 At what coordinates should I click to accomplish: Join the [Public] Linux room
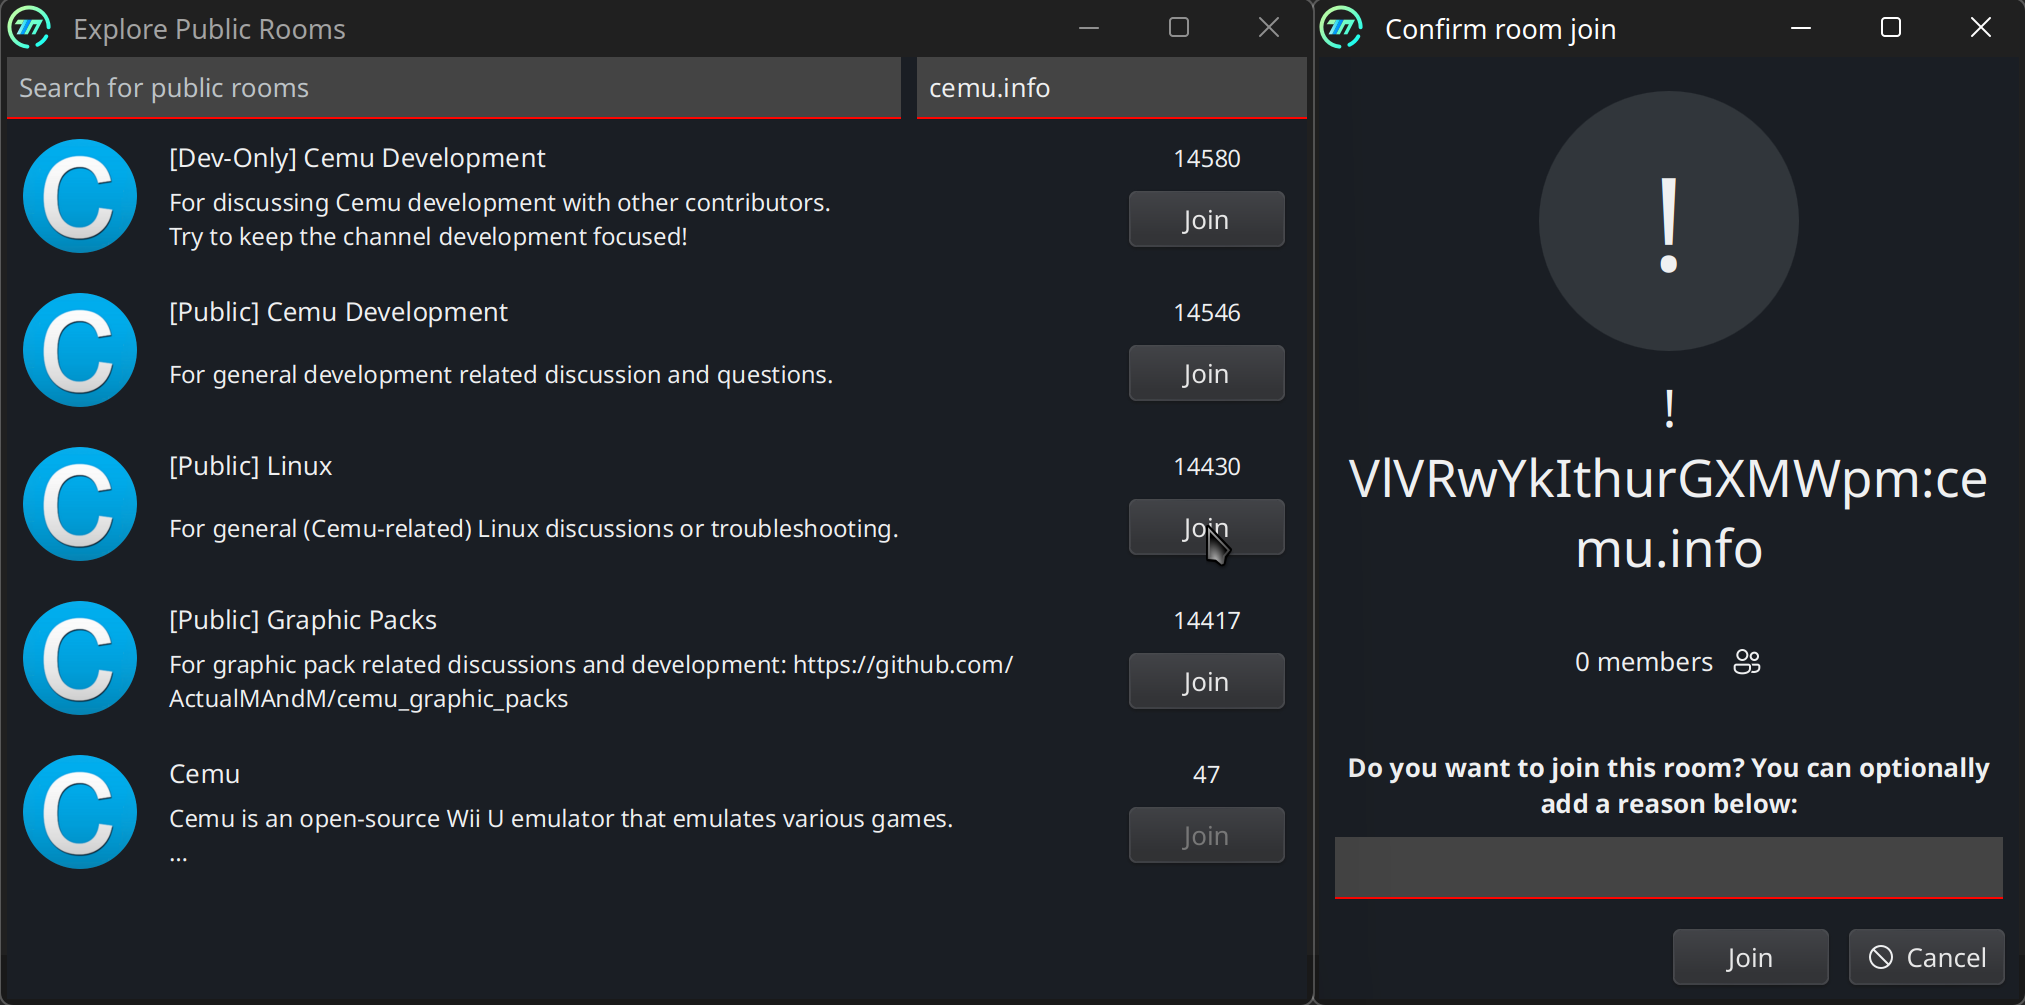click(x=1206, y=527)
